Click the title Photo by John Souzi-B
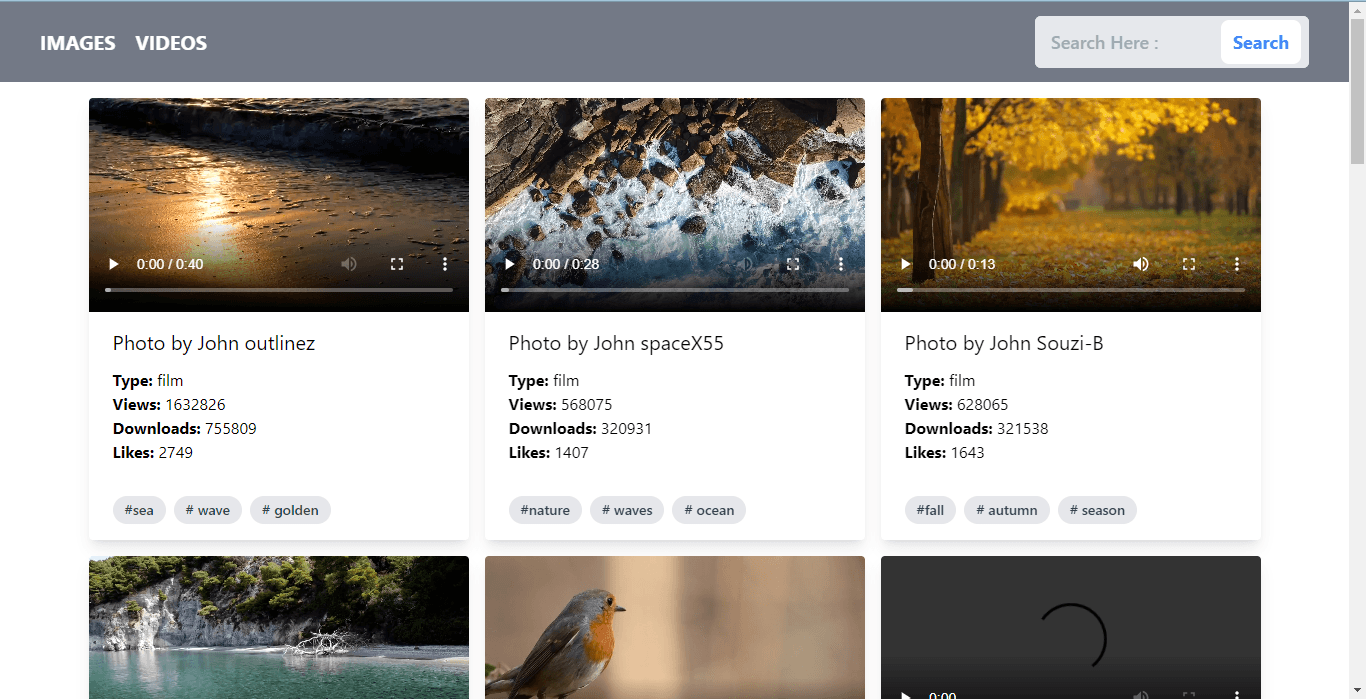The height and width of the screenshot is (699, 1366). [1004, 343]
